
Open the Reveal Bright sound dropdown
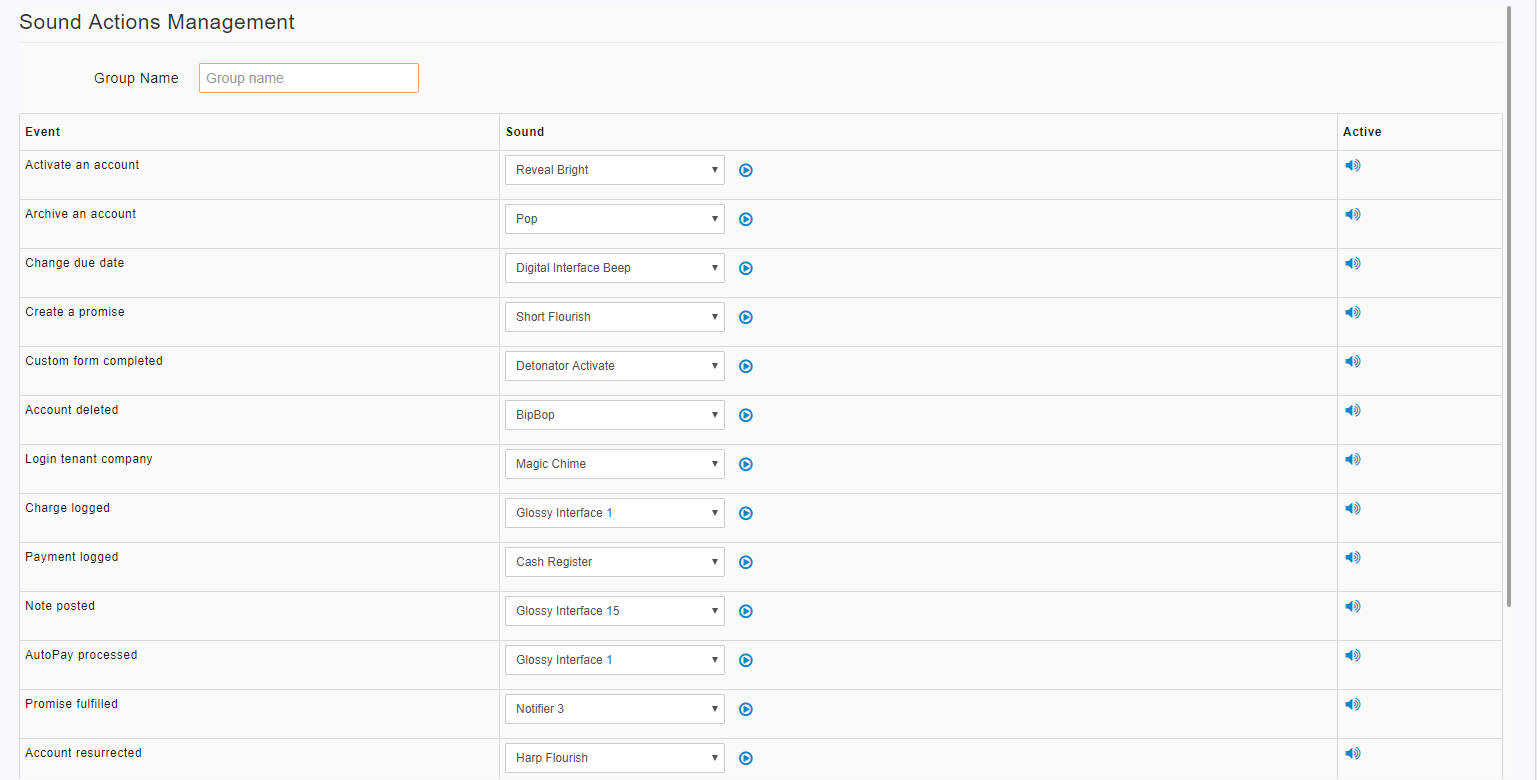coord(615,170)
